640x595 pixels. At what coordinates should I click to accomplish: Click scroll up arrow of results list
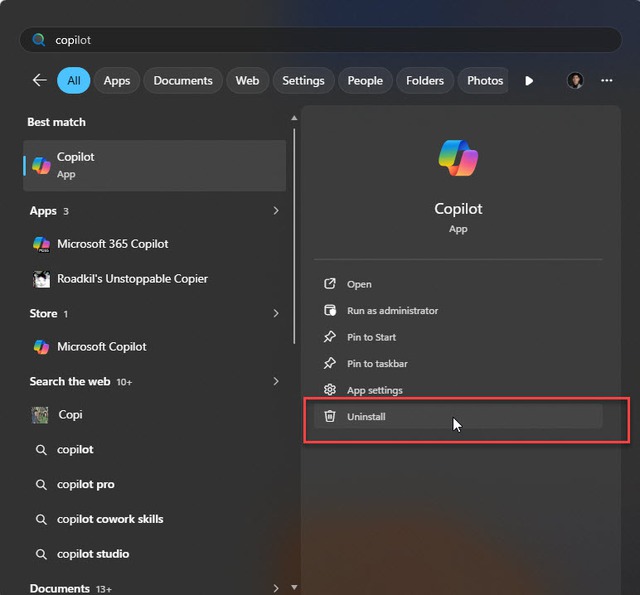pos(294,118)
